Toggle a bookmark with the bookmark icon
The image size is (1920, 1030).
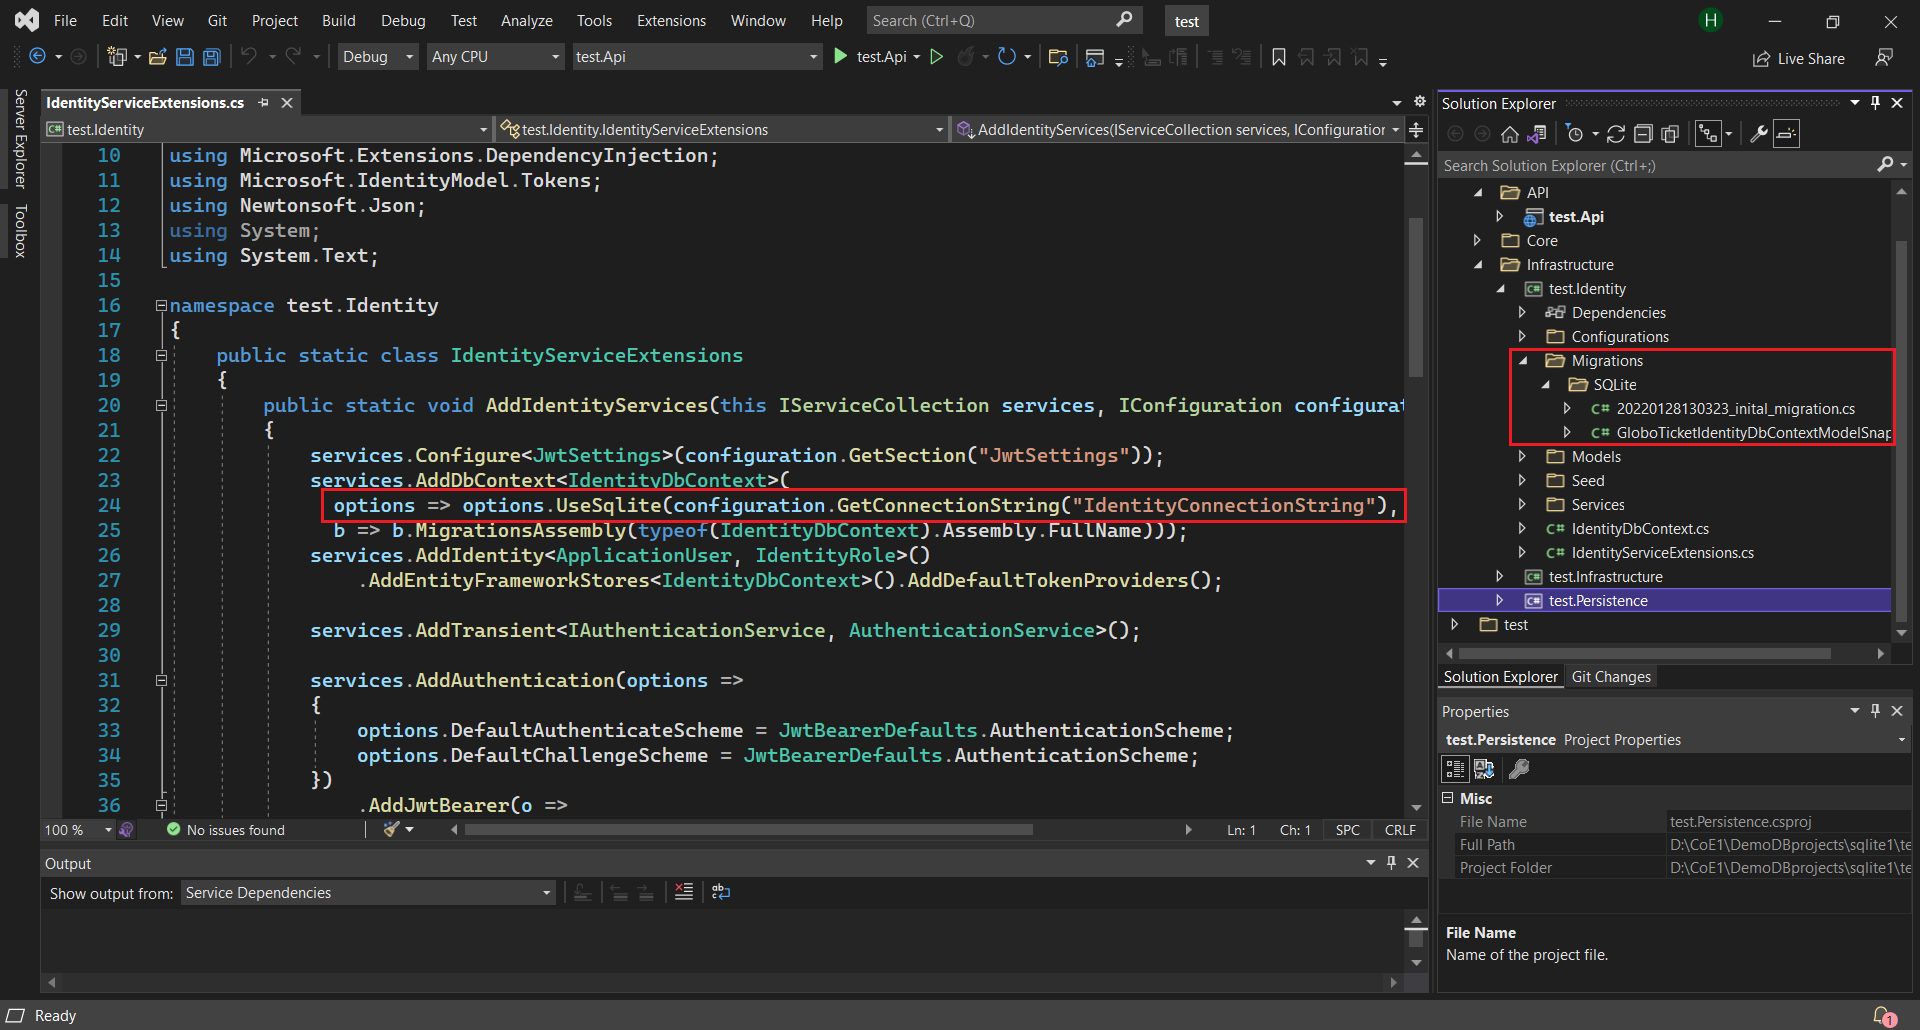(1279, 57)
